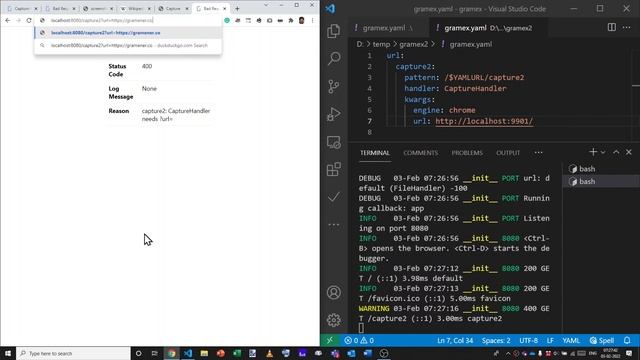Open Chrome profile avatar
Image resolution: width=640 pixels, height=360 pixels.
302,20
